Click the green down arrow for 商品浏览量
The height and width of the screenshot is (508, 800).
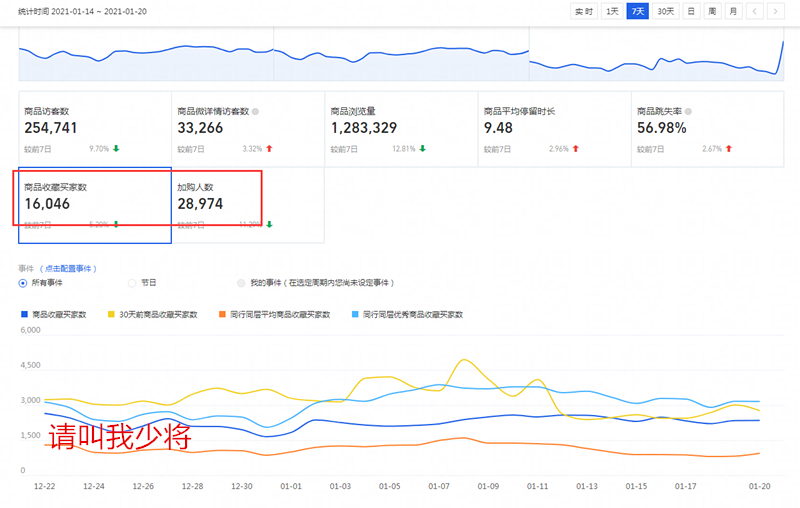(x=422, y=148)
